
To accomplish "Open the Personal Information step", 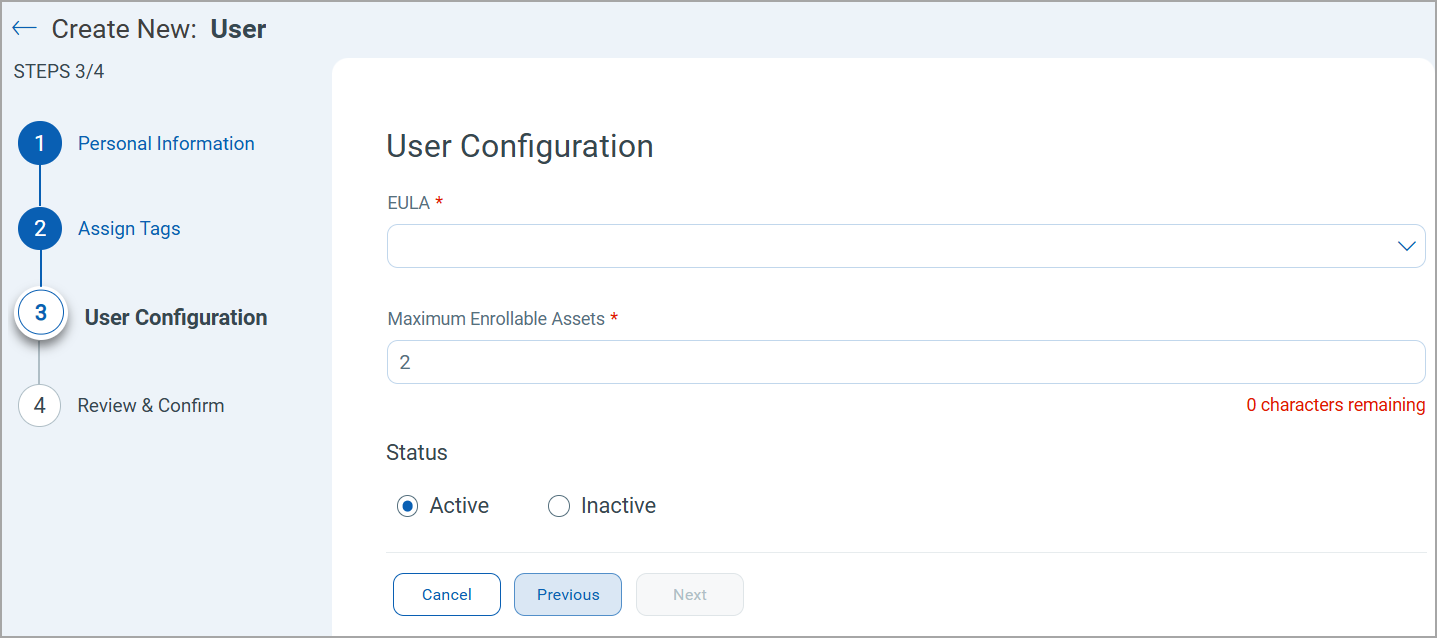I will (x=166, y=143).
